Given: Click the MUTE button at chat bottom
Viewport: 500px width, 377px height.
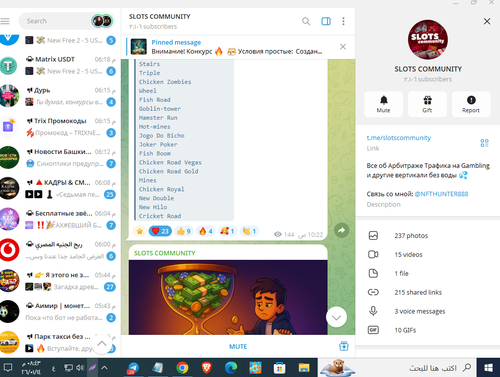Looking at the screenshot, I should point(238,347).
